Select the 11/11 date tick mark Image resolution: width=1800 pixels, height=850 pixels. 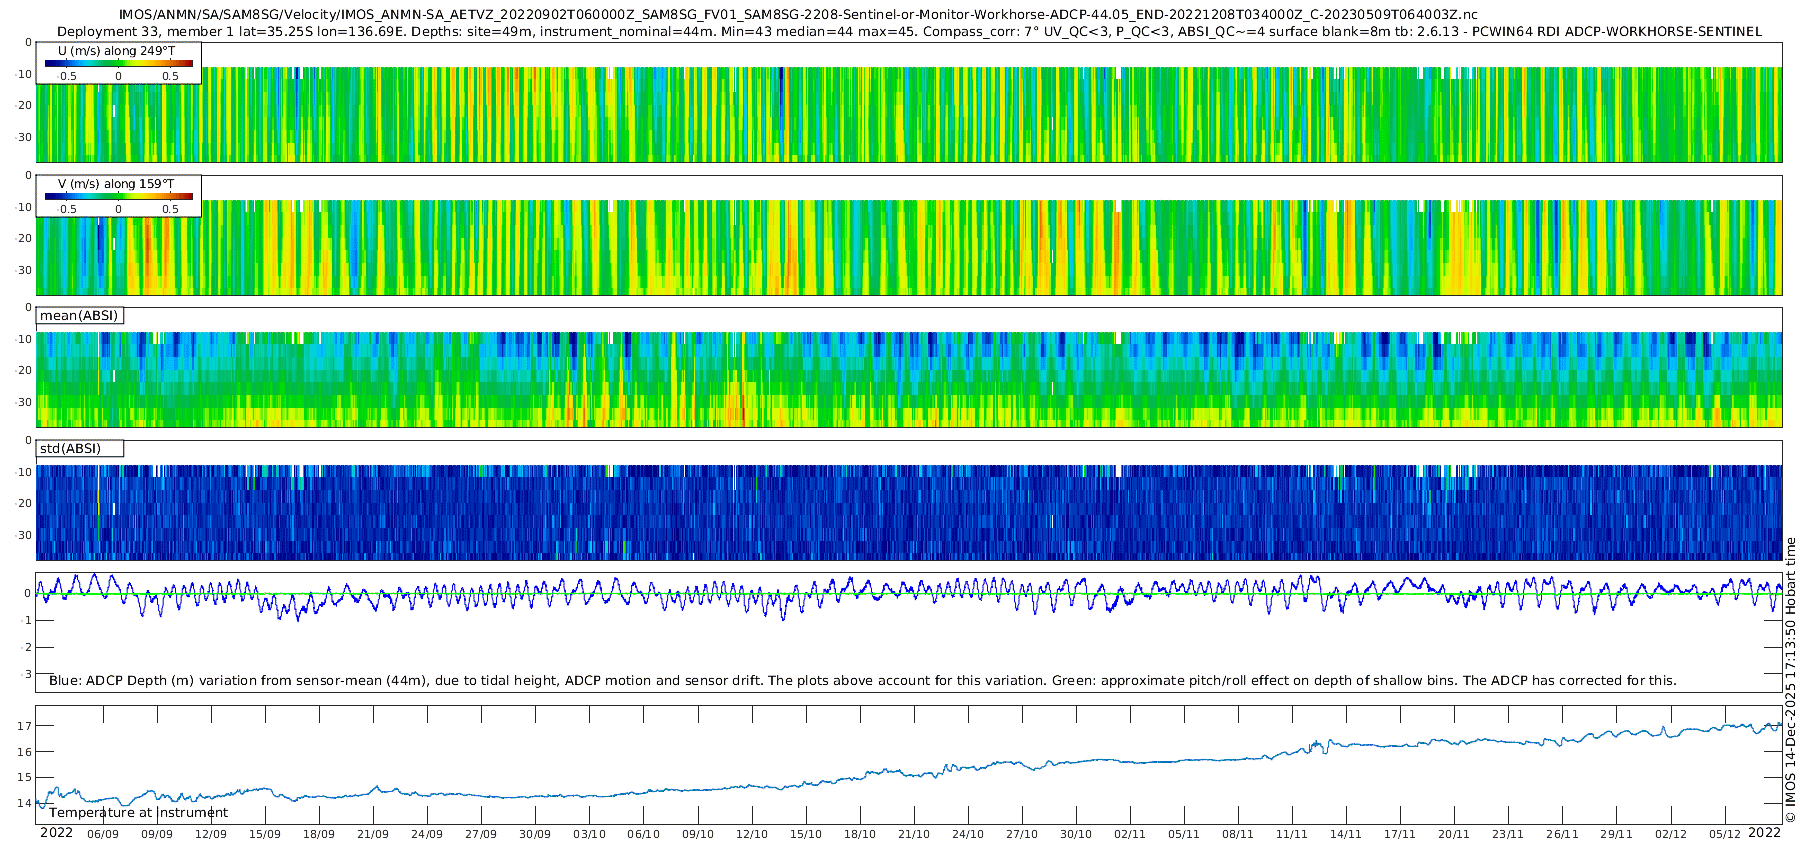click(x=1292, y=834)
